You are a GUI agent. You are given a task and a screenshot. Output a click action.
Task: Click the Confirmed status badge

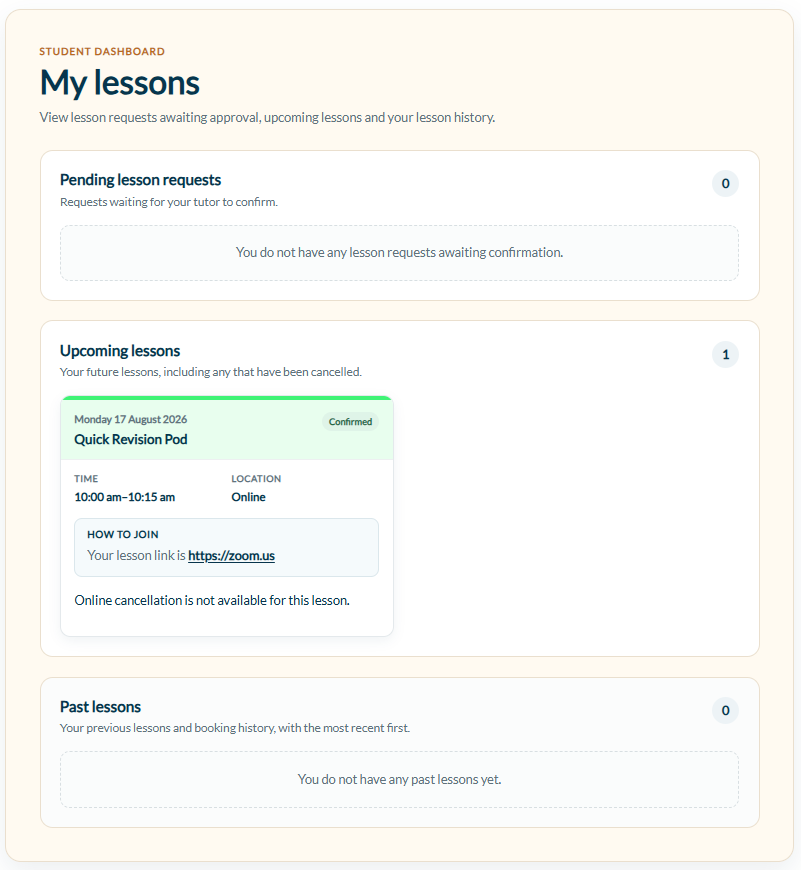pyautogui.click(x=351, y=422)
